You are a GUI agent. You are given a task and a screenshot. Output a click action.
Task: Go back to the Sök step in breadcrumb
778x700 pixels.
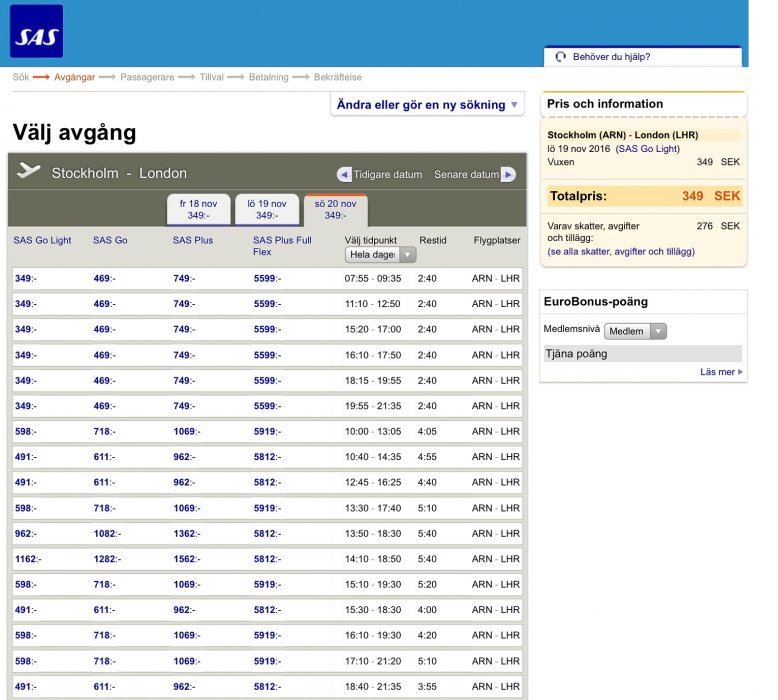[x=20, y=77]
